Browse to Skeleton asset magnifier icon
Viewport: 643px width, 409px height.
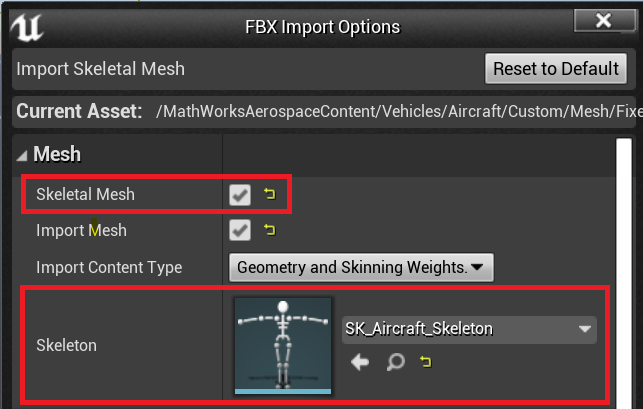396,362
